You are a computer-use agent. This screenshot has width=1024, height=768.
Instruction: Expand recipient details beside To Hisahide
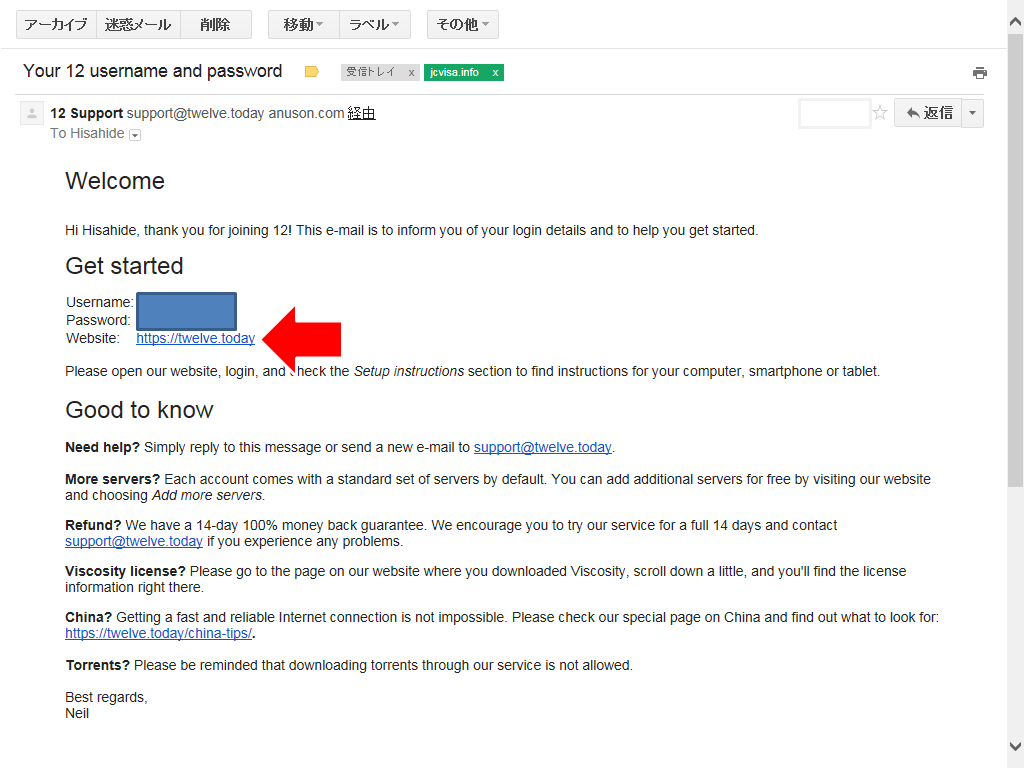click(x=135, y=135)
